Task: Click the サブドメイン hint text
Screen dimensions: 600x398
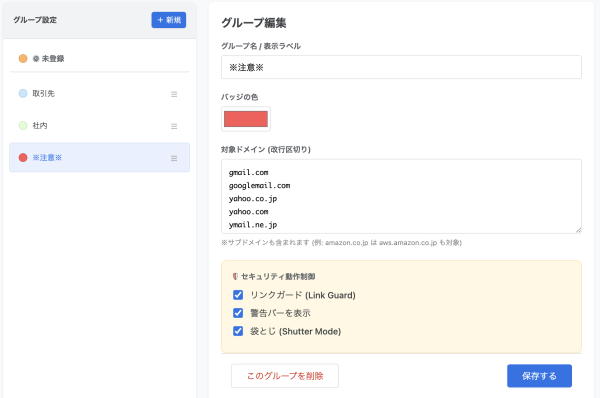Action: point(341,243)
